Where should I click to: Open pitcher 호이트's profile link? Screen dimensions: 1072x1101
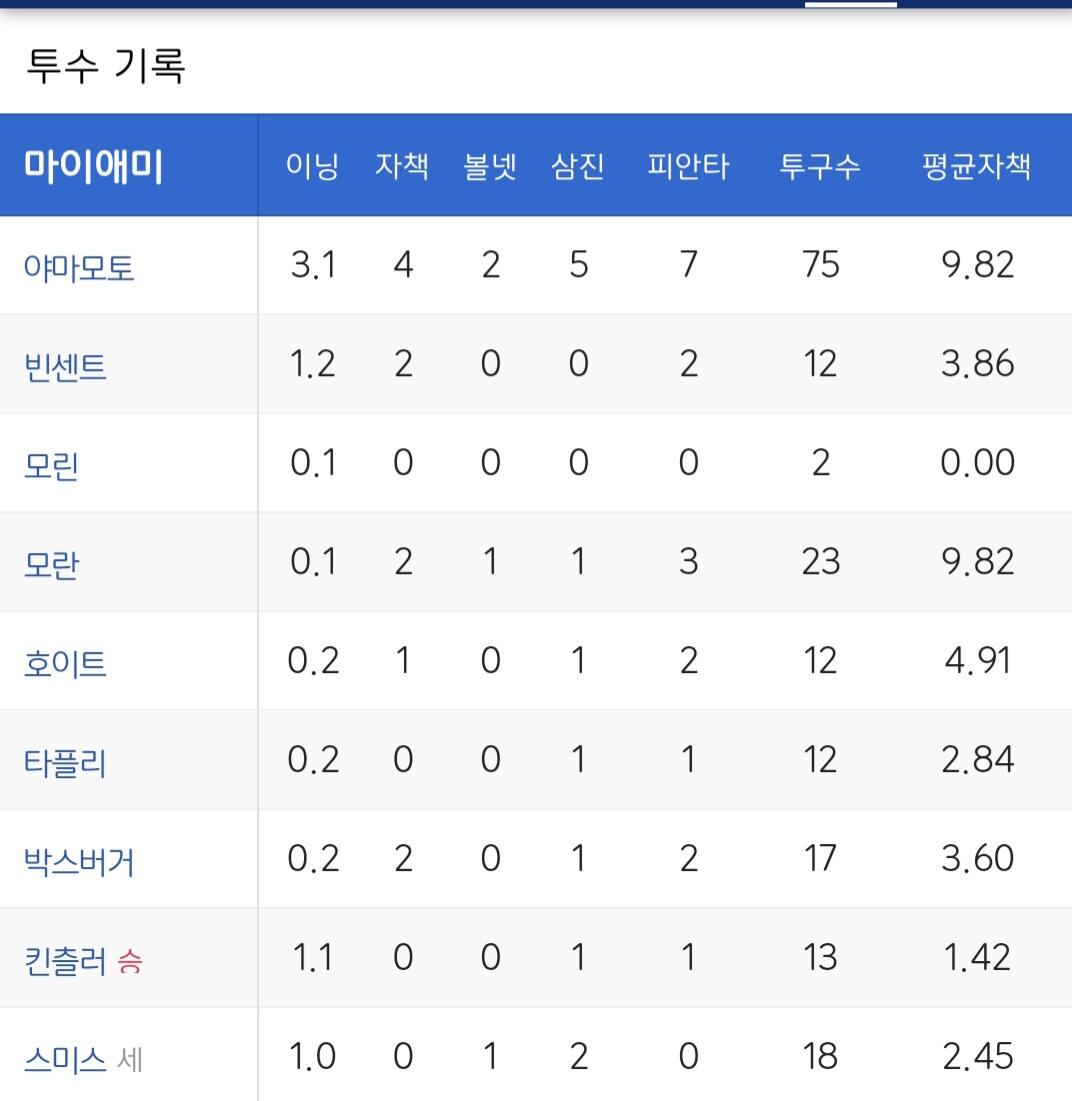coord(65,664)
